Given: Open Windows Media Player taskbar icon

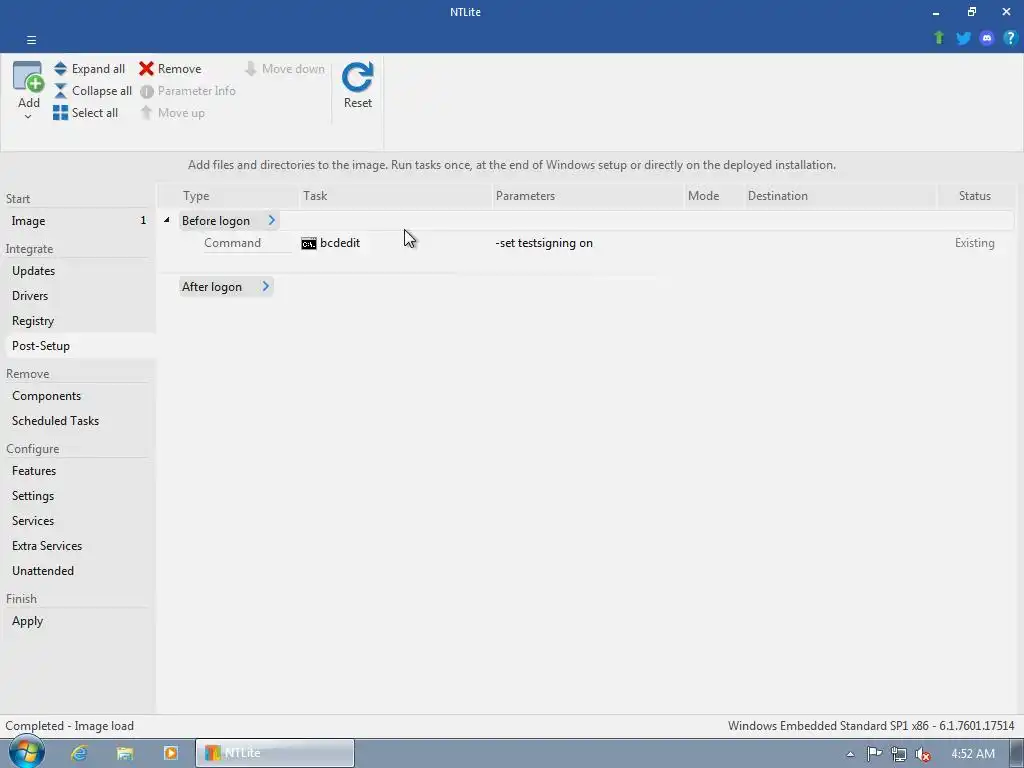Looking at the screenshot, I should point(170,753).
